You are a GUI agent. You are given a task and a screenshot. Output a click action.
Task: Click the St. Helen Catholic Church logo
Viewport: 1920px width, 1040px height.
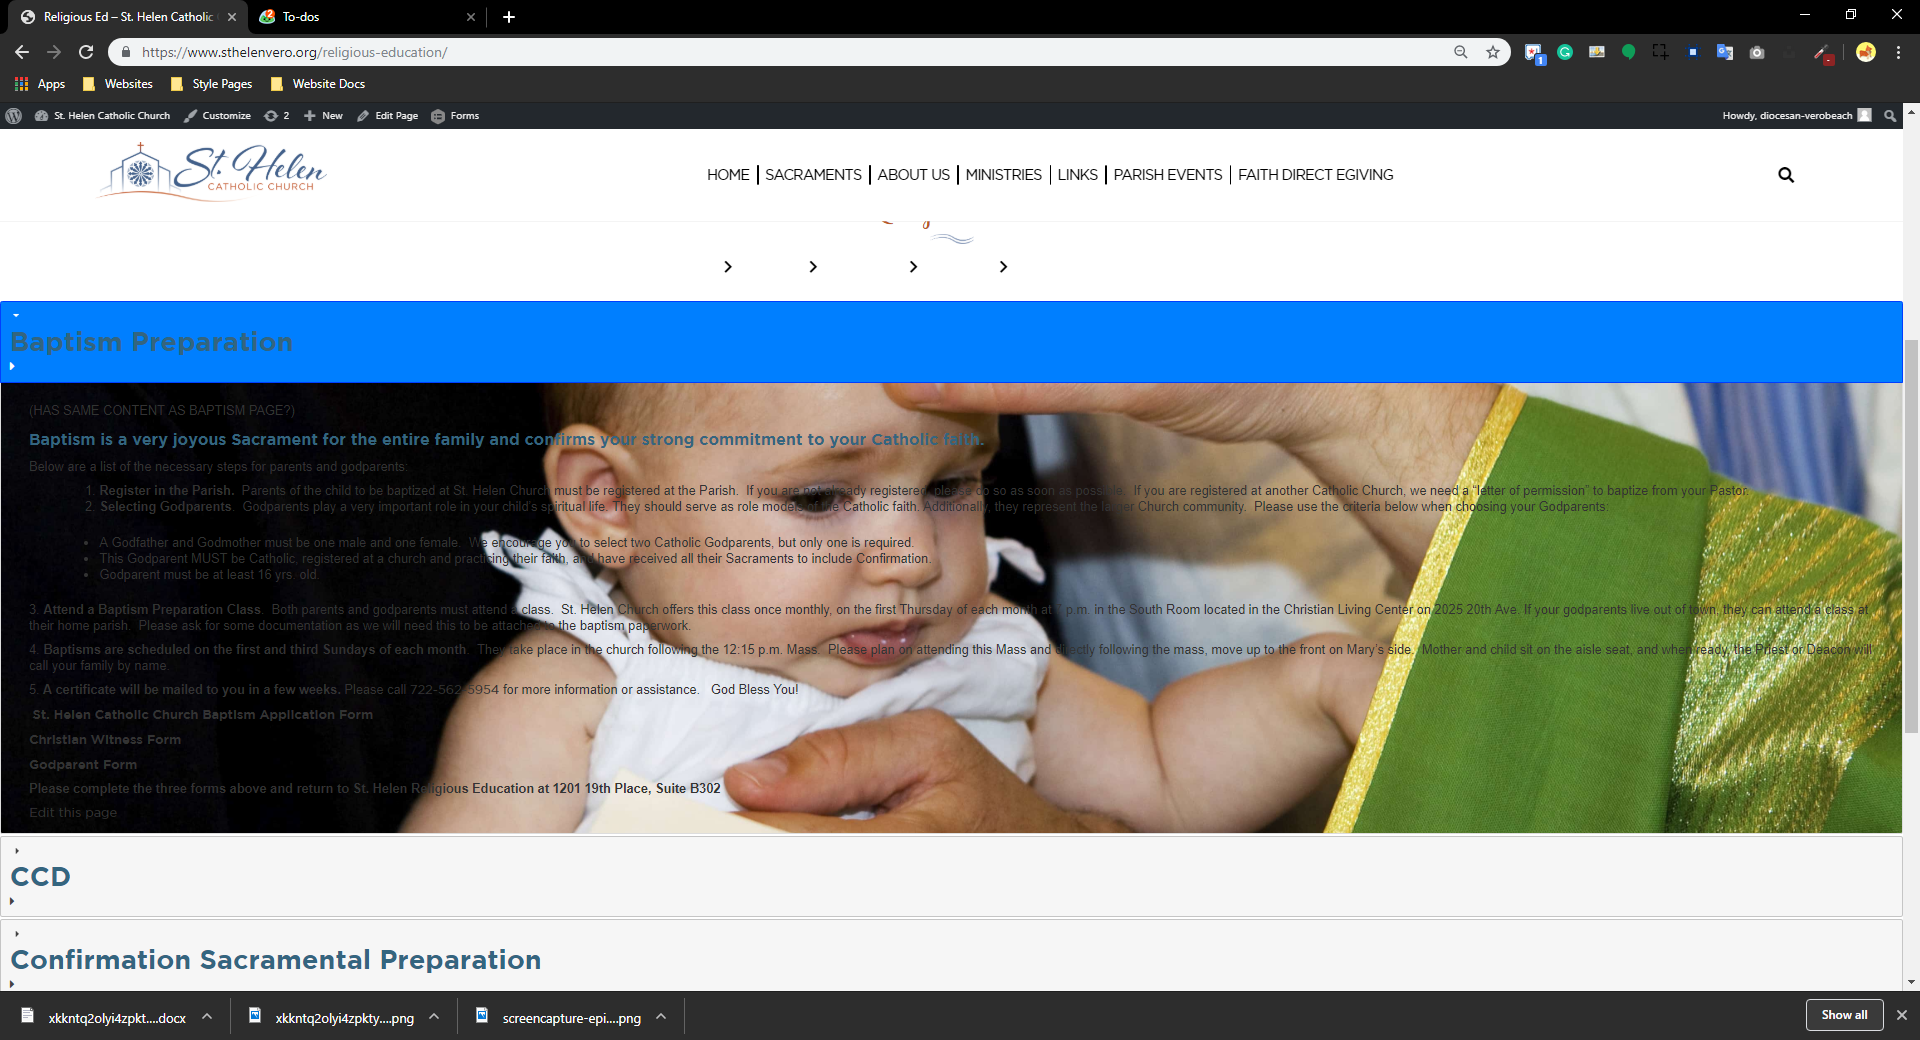[x=212, y=170]
